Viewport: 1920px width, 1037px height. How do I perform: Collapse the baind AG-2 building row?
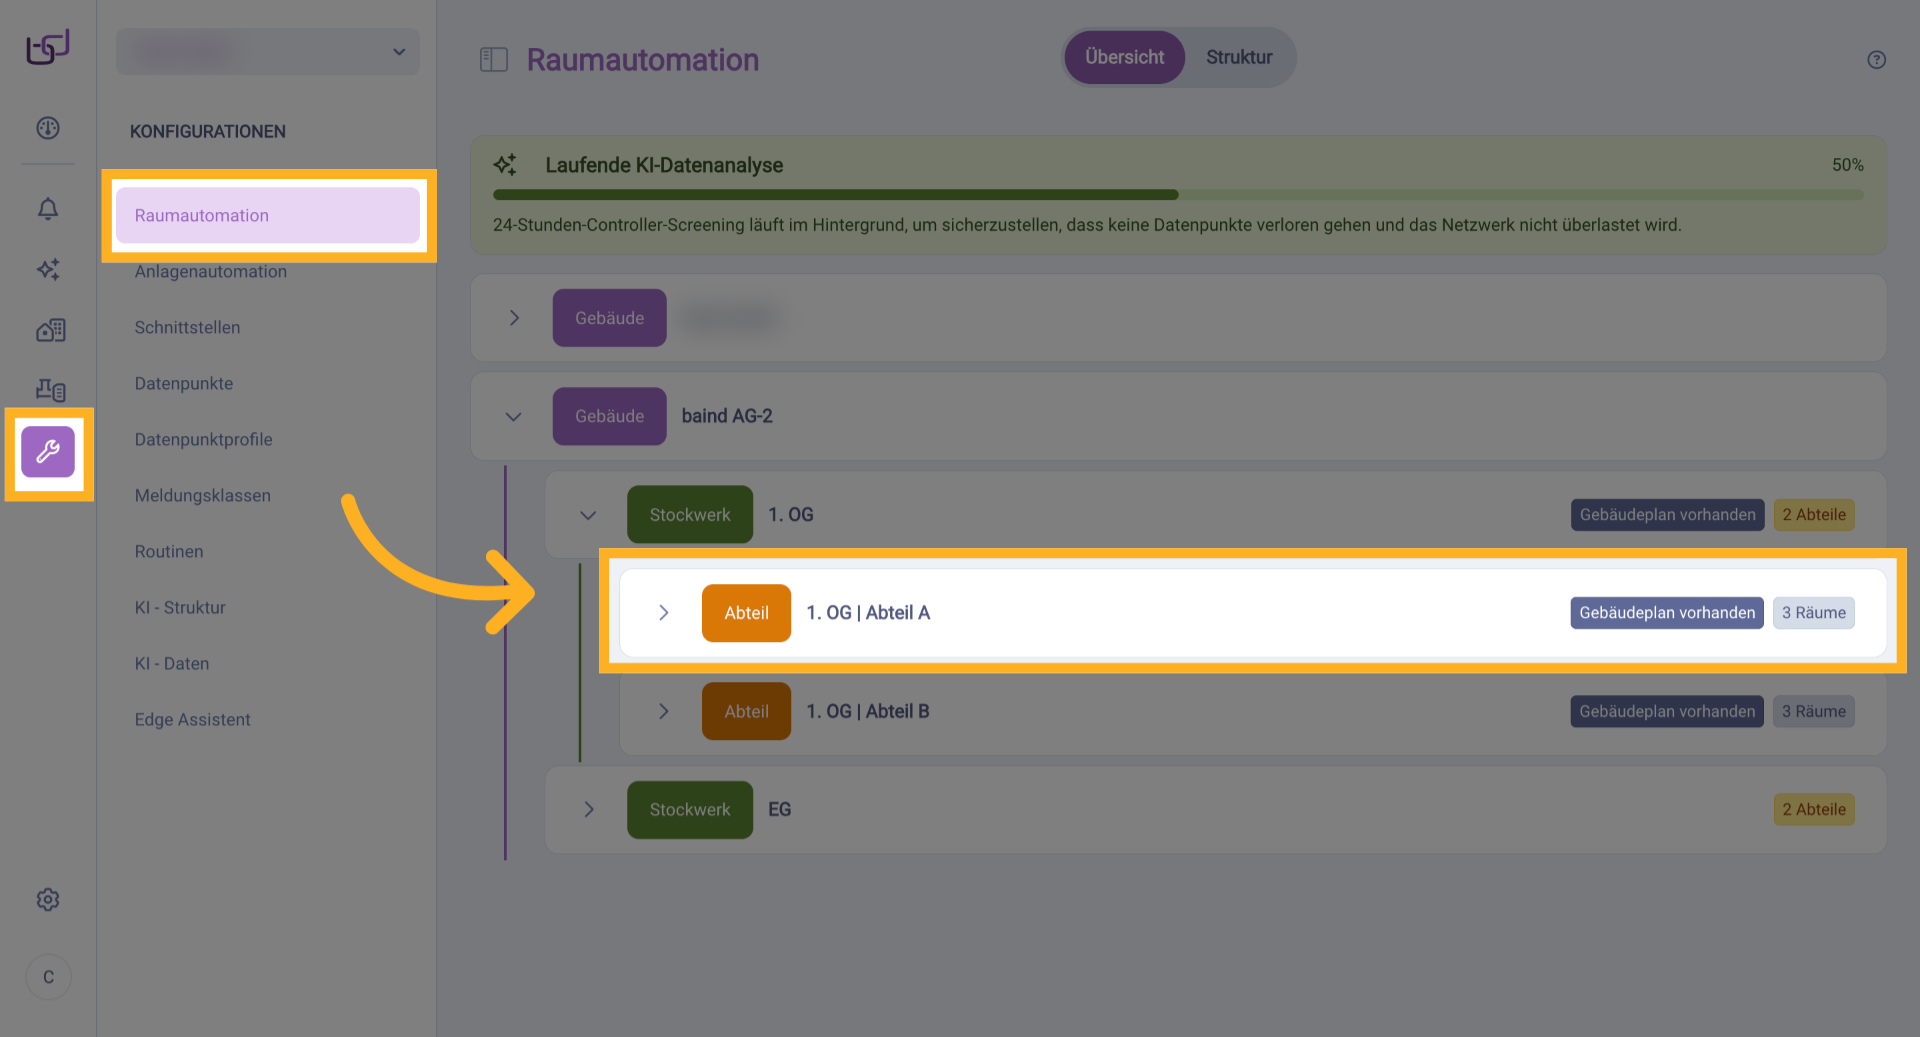(514, 416)
